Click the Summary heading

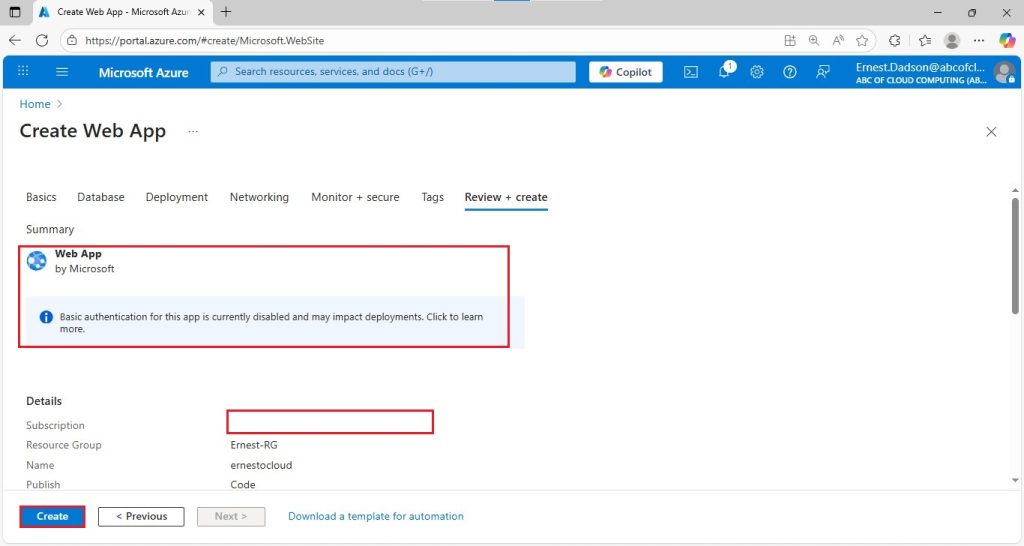(50, 230)
